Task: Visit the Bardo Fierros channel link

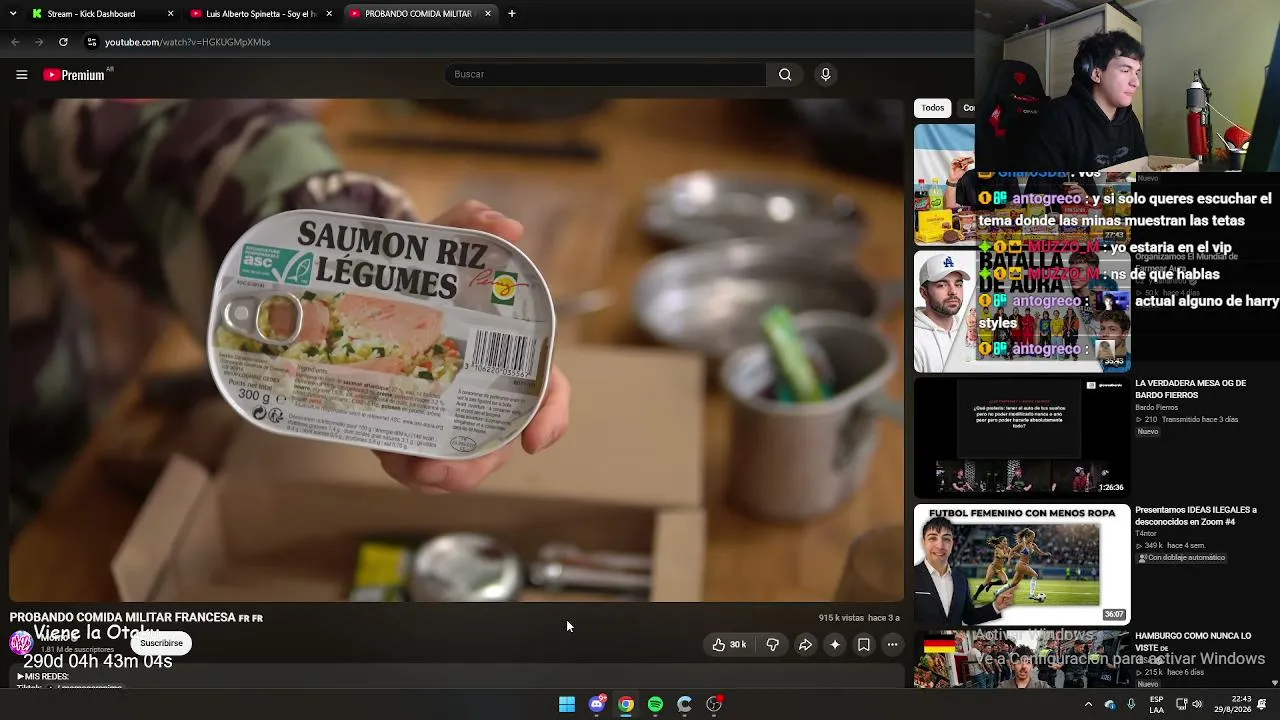Action: tap(1157, 407)
